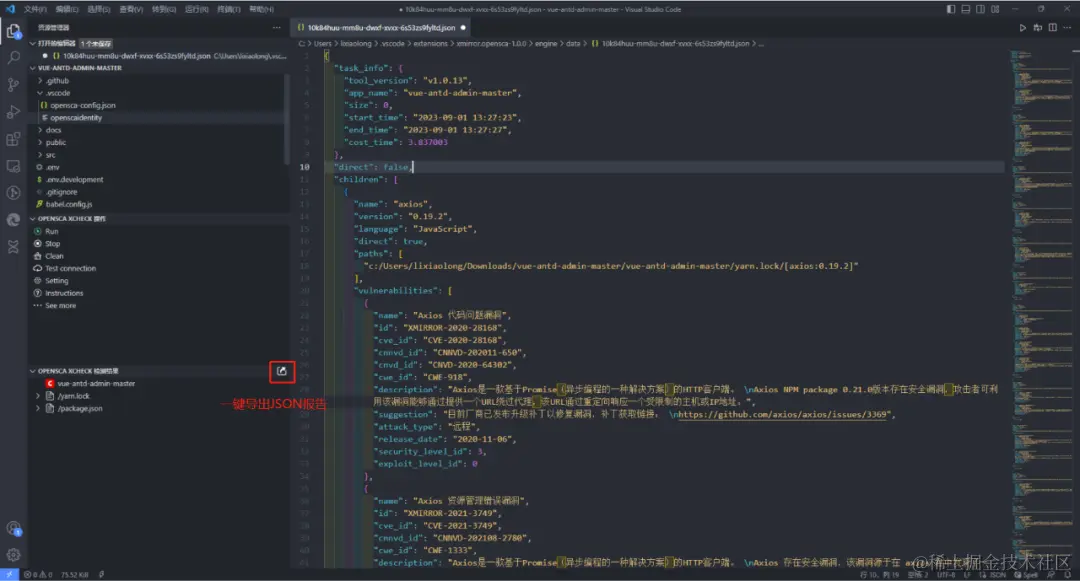This screenshot has height=581, width=1080.
Task: Click the Run icon in editor title bar
Action: click(x=1022, y=28)
